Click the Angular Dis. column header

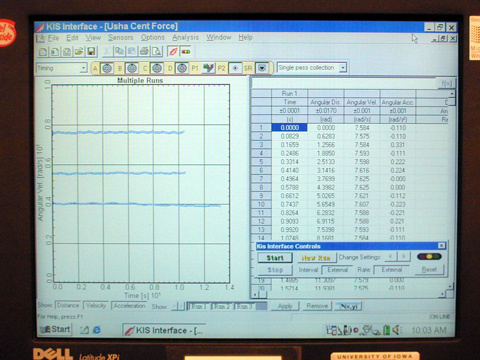pos(326,102)
